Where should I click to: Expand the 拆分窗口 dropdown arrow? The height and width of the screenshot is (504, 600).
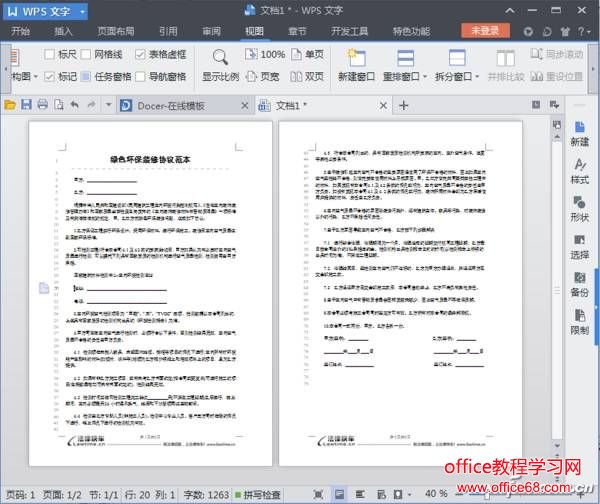(x=477, y=77)
